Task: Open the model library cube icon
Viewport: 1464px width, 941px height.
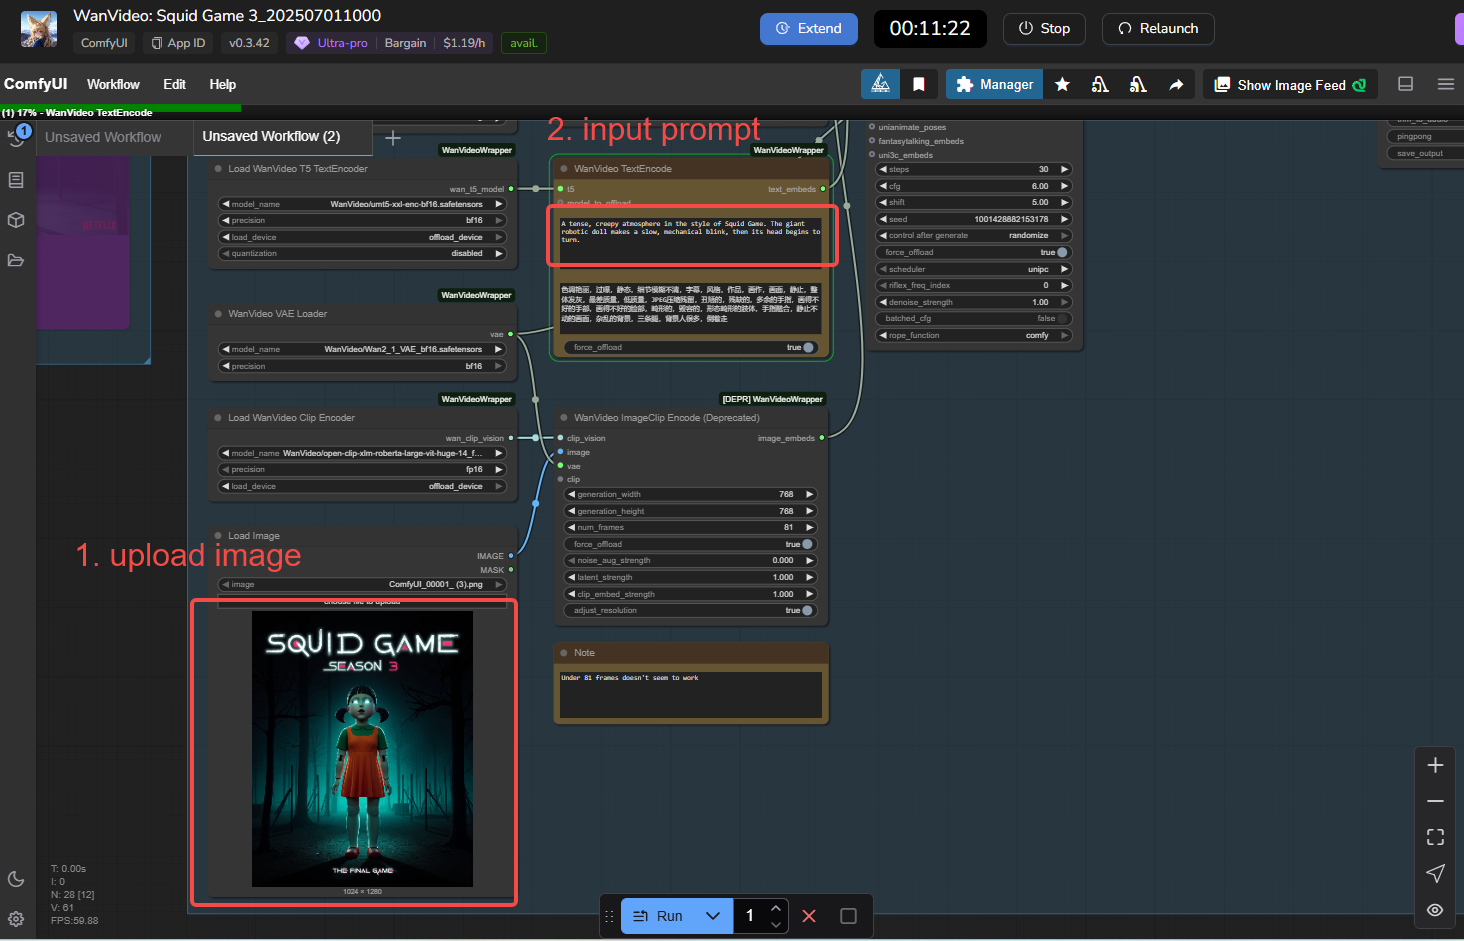Action: point(16,220)
